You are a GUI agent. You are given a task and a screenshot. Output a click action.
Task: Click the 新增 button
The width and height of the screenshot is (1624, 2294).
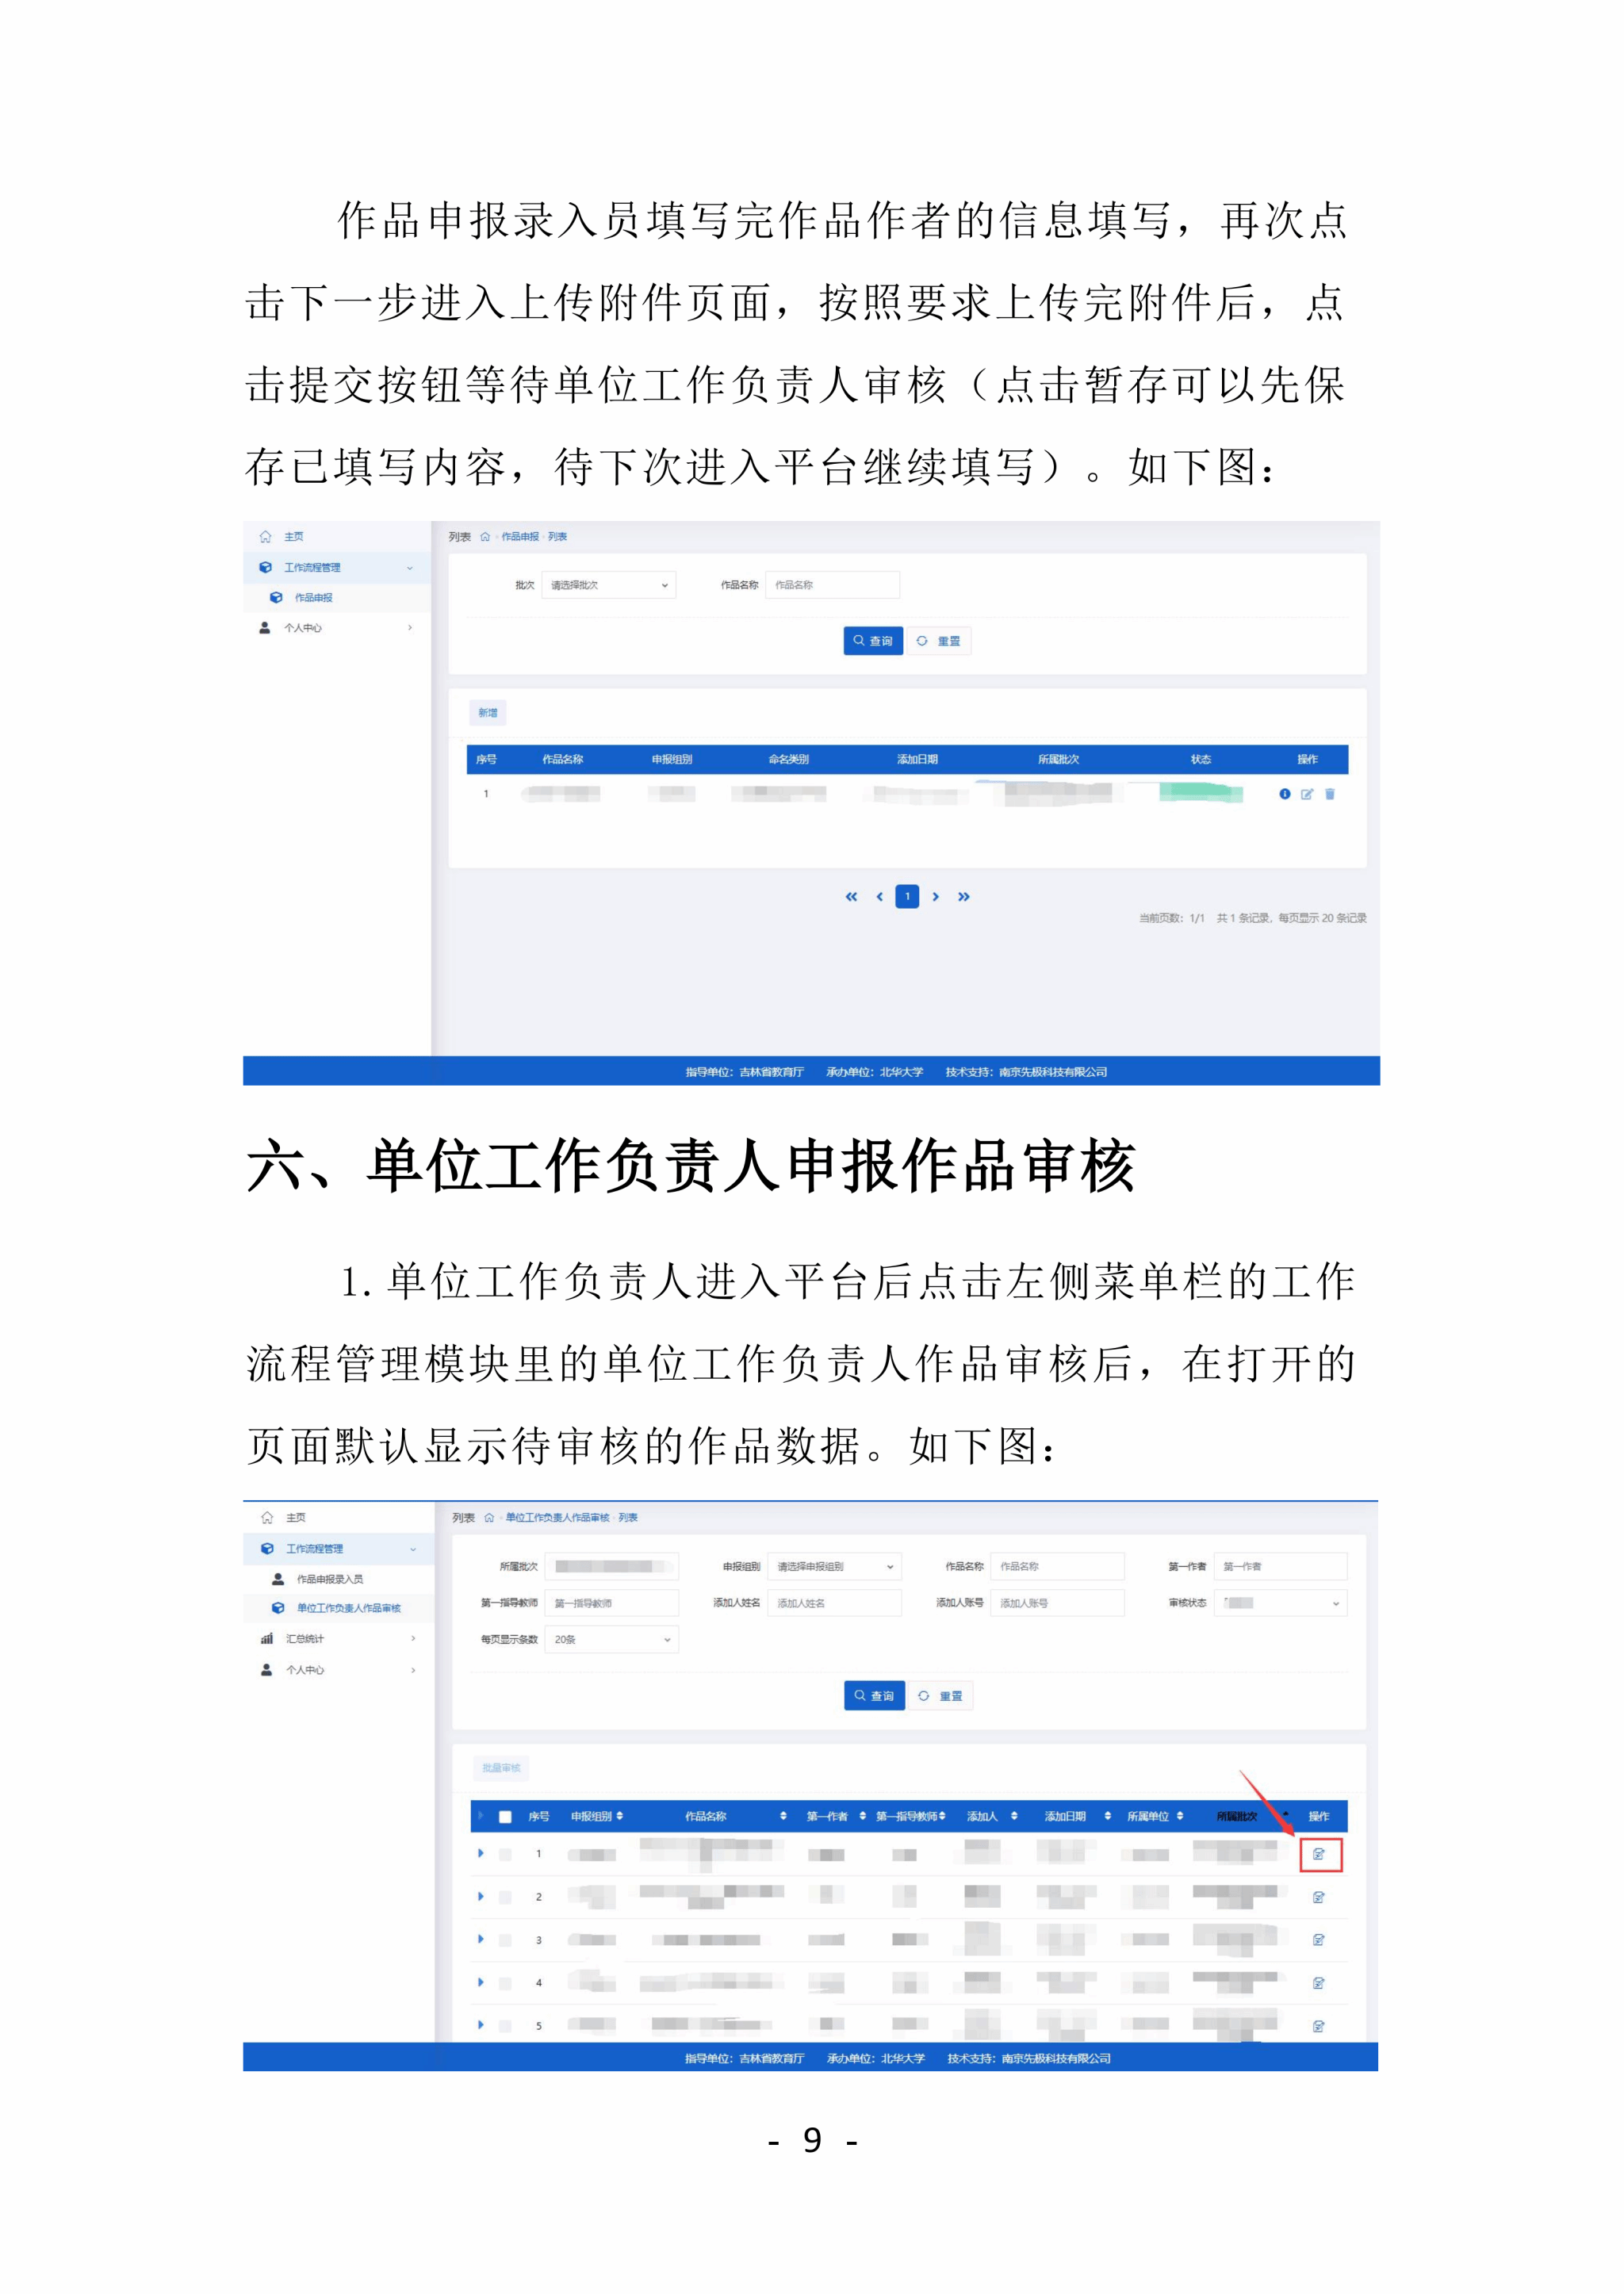[x=487, y=713]
